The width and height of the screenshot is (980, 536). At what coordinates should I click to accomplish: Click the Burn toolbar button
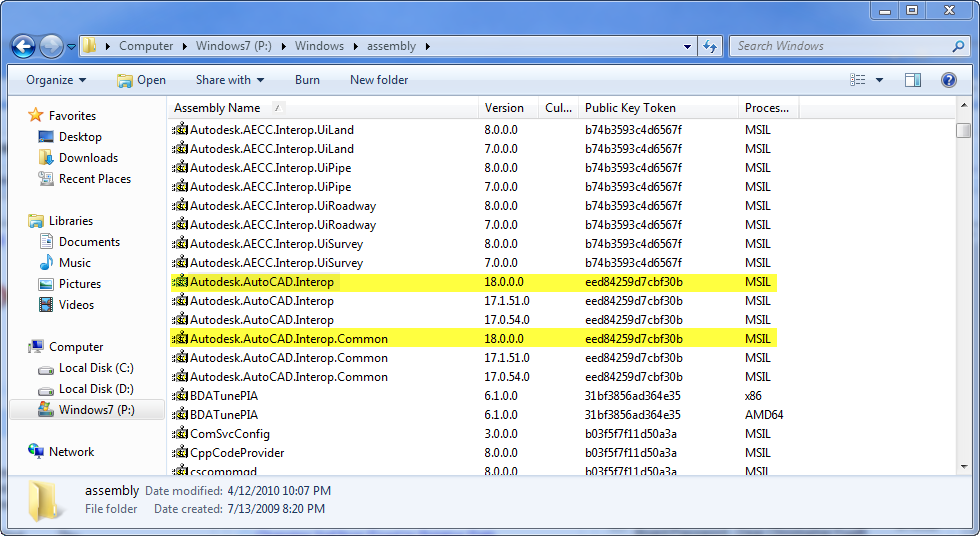click(x=307, y=80)
